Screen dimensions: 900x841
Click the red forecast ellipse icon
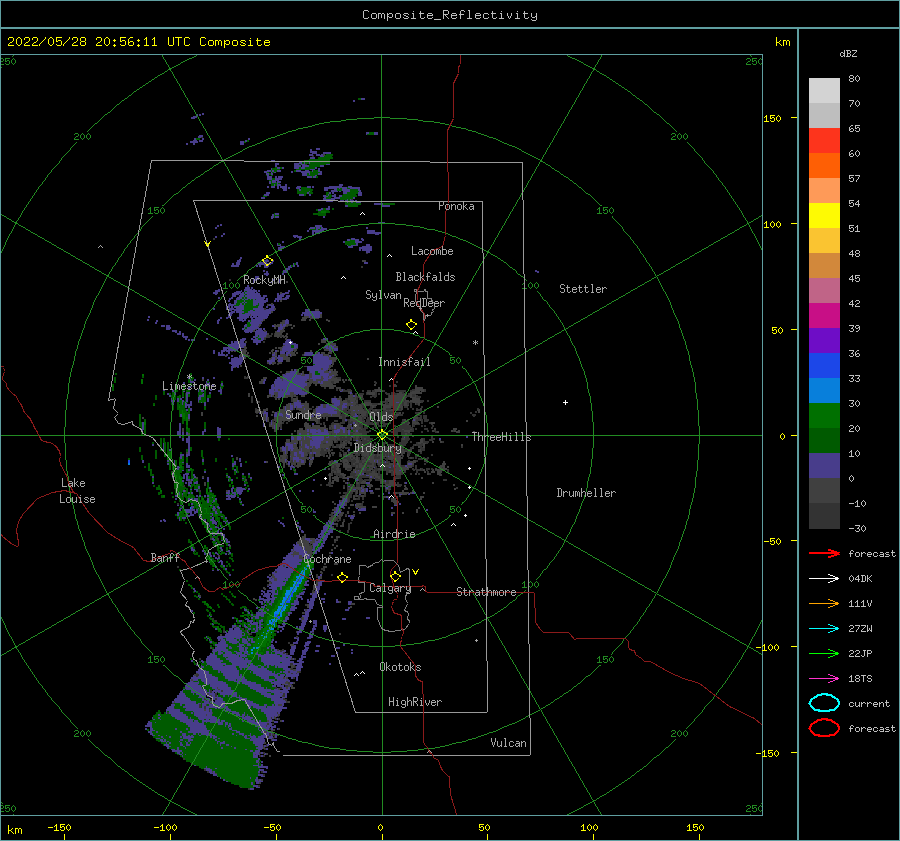pyautogui.click(x=824, y=728)
